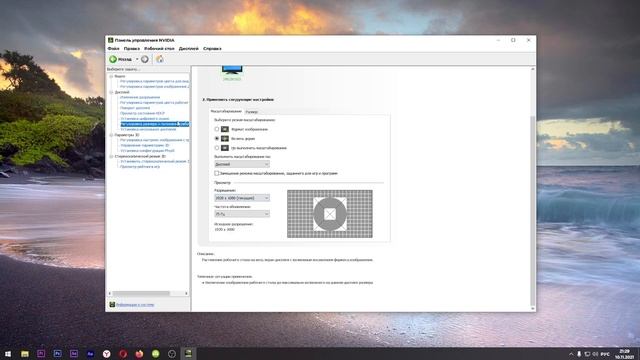Select highlighted Регулировка размера и положения task
This screenshot has height=360, width=640.
point(155,124)
